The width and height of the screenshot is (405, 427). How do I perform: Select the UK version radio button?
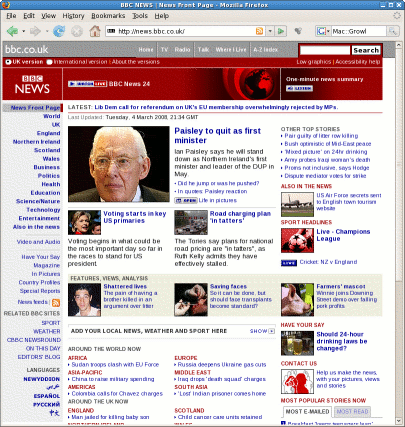[8, 62]
